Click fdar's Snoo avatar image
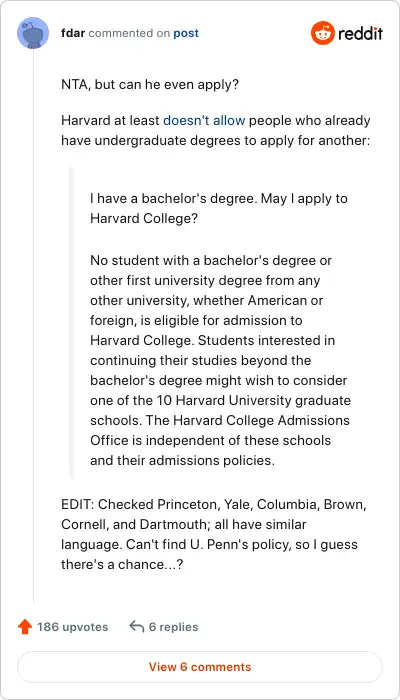This screenshot has height=700, width=400. click(x=33, y=33)
